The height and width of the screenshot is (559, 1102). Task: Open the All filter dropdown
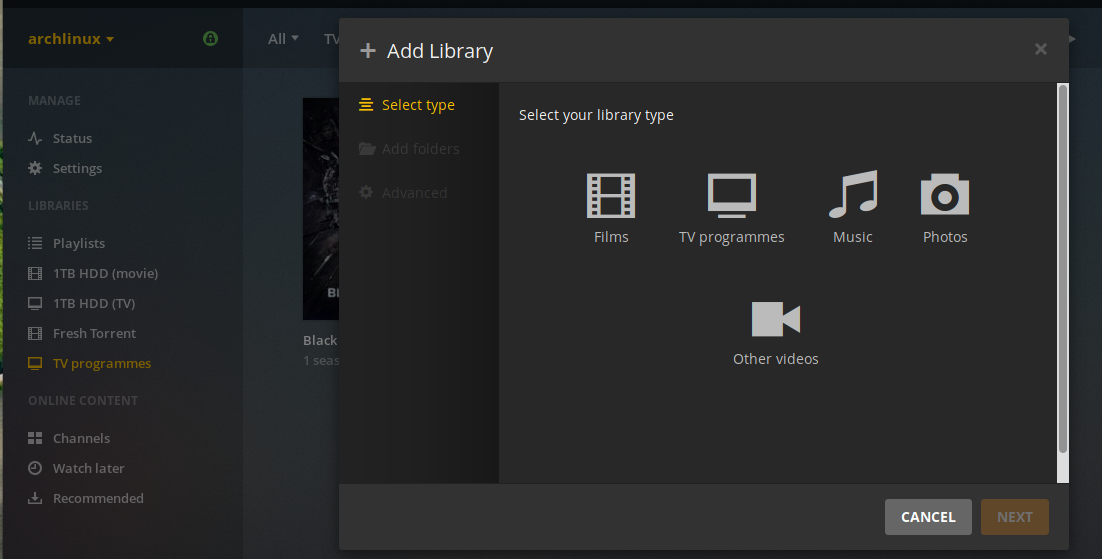(x=283, y=39)
